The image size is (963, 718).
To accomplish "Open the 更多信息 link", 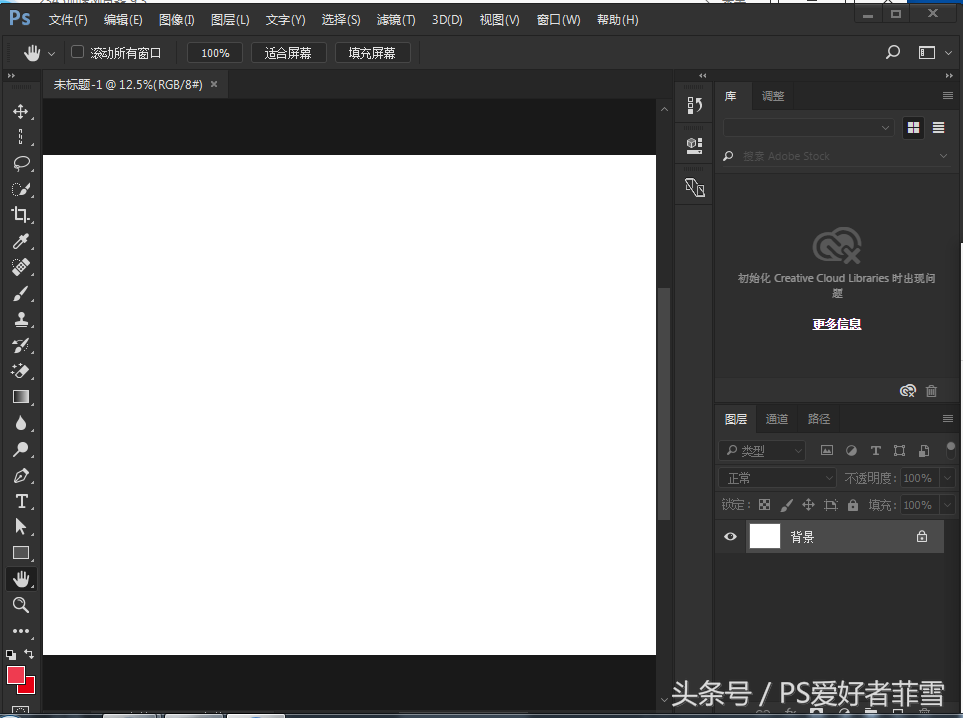I will click(836, 324).
